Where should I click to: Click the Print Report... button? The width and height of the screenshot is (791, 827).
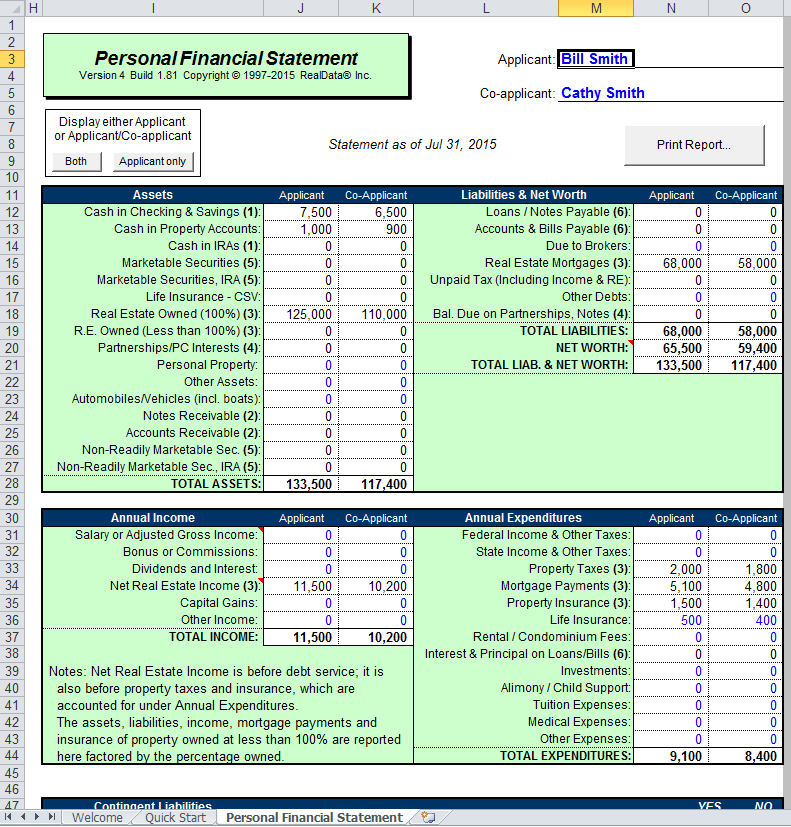[694, 145]
